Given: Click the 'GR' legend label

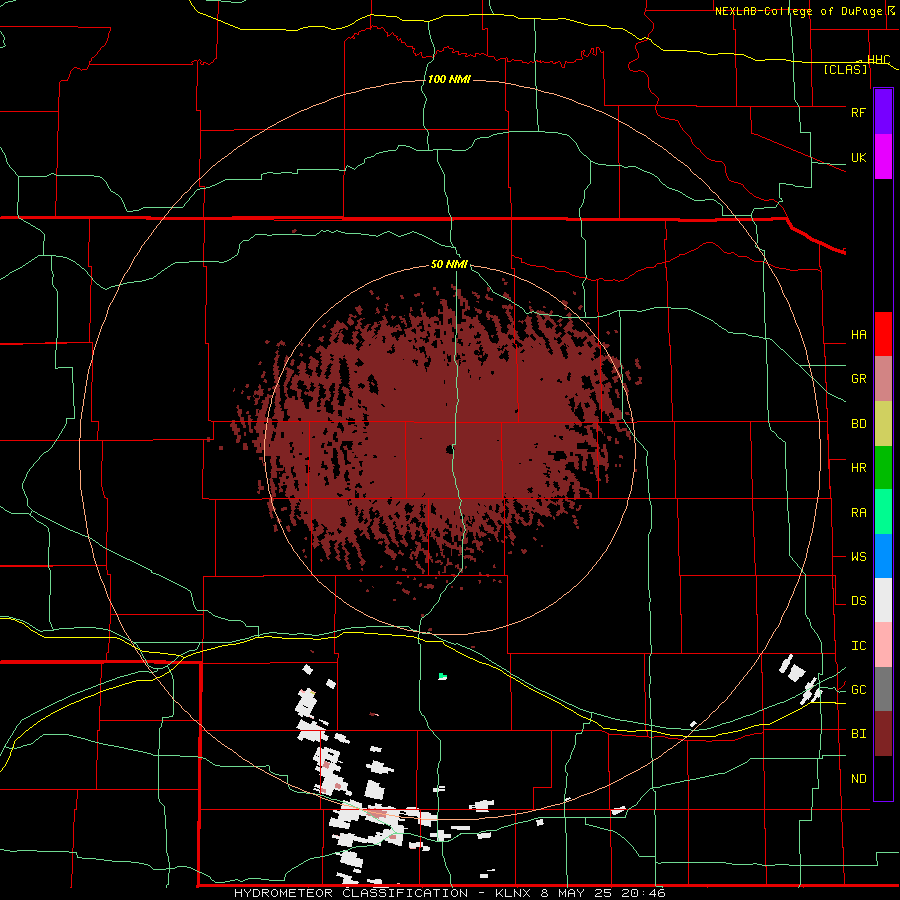Looking at the screenshot, I should 858,379.
